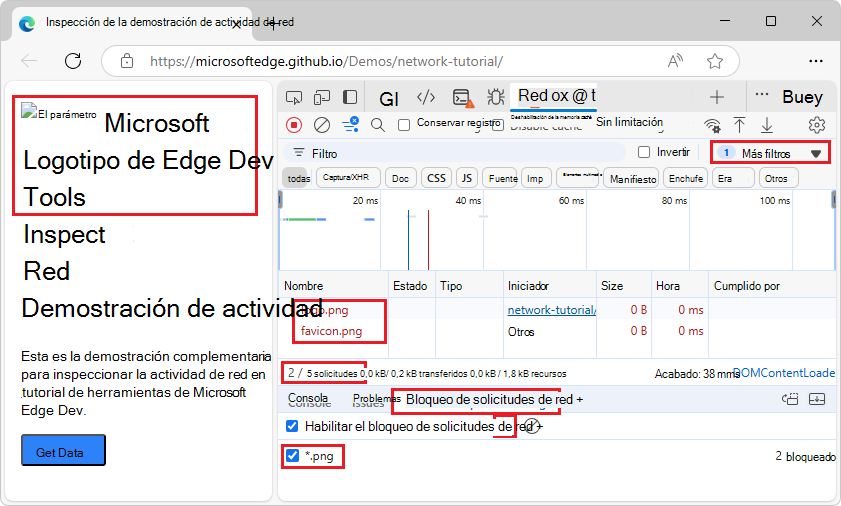Open DevTools more options ellipsis
The image size is (841, 506).
point(762,95)
